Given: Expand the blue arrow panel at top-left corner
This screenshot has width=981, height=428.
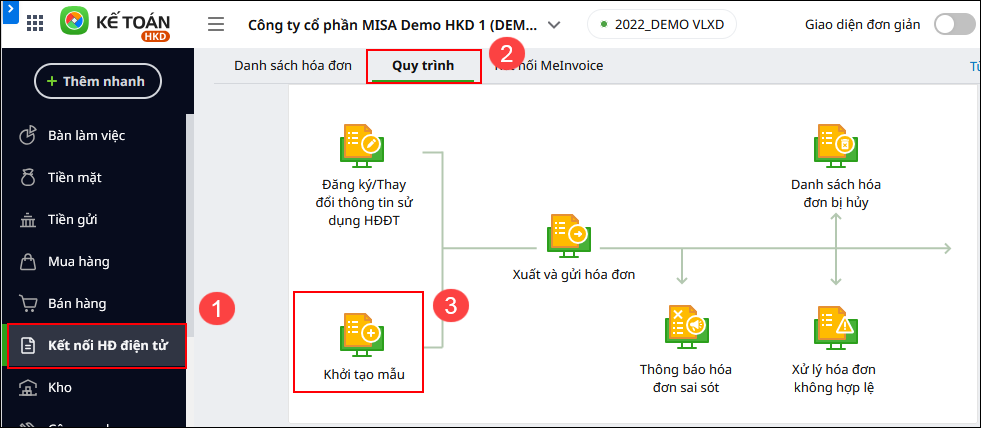Looking at the screenshot, I should pyautogui.click(x=9, y=12).
